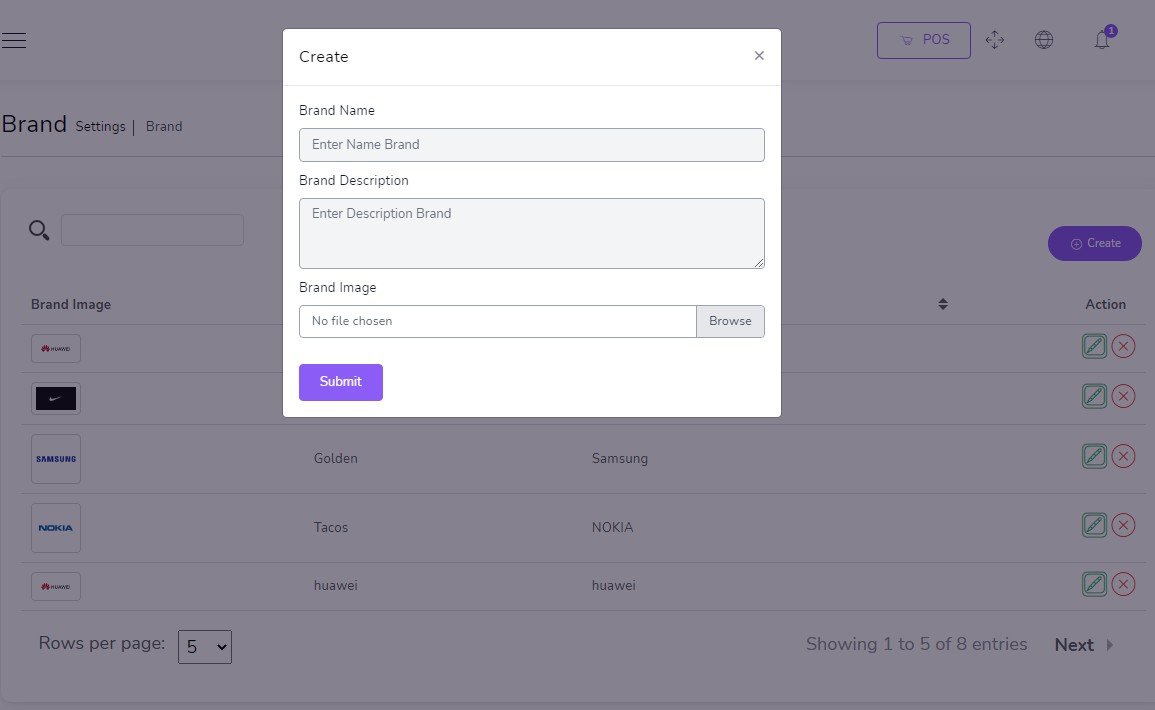Image resolution: width=1155 pixels, height=710 pixels.
Task: Focus the Brand Name input field
Action: [x=531, y=144]
